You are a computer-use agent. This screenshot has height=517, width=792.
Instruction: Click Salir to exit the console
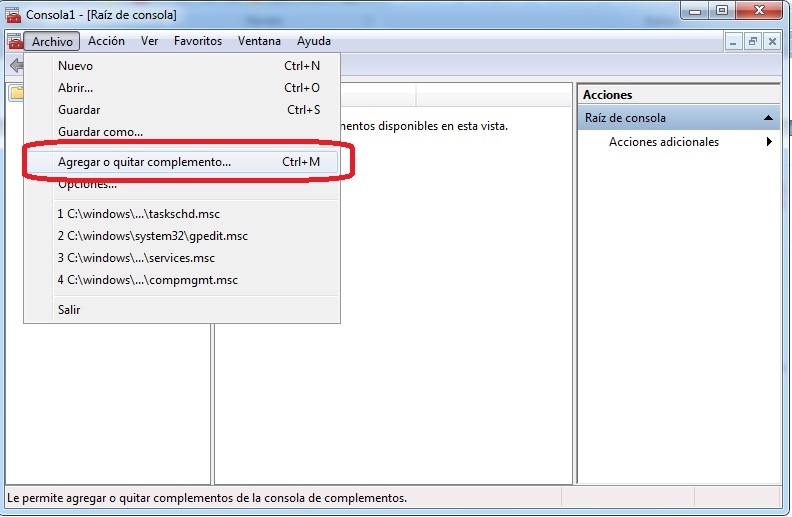pos(69,310)
